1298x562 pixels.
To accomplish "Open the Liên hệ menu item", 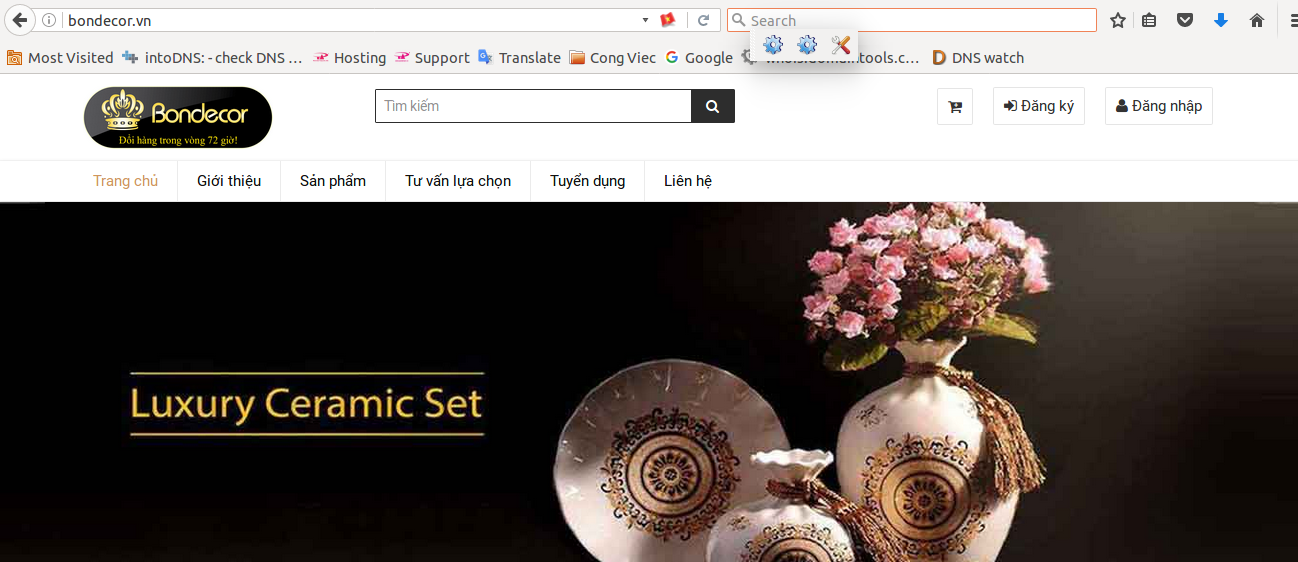I will pos(688,181).
